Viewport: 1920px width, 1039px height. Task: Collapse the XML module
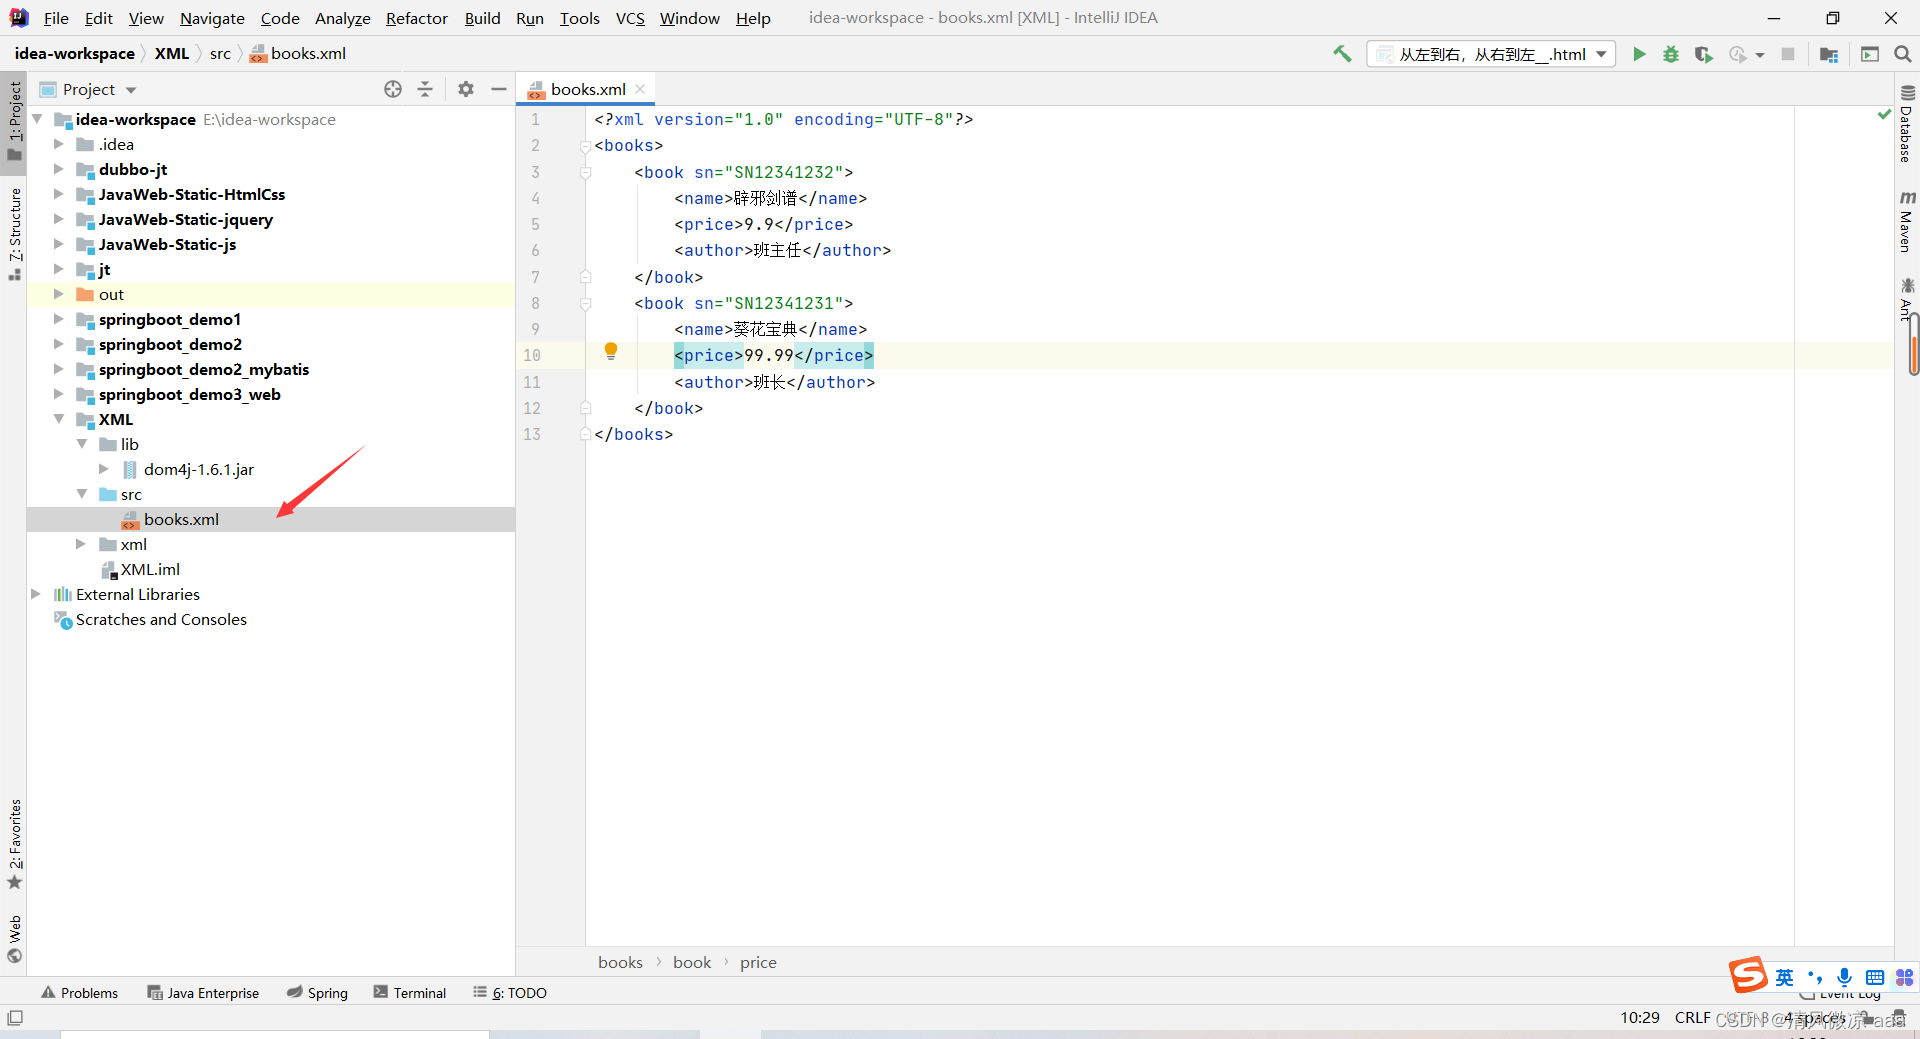(x=59, y=419)
